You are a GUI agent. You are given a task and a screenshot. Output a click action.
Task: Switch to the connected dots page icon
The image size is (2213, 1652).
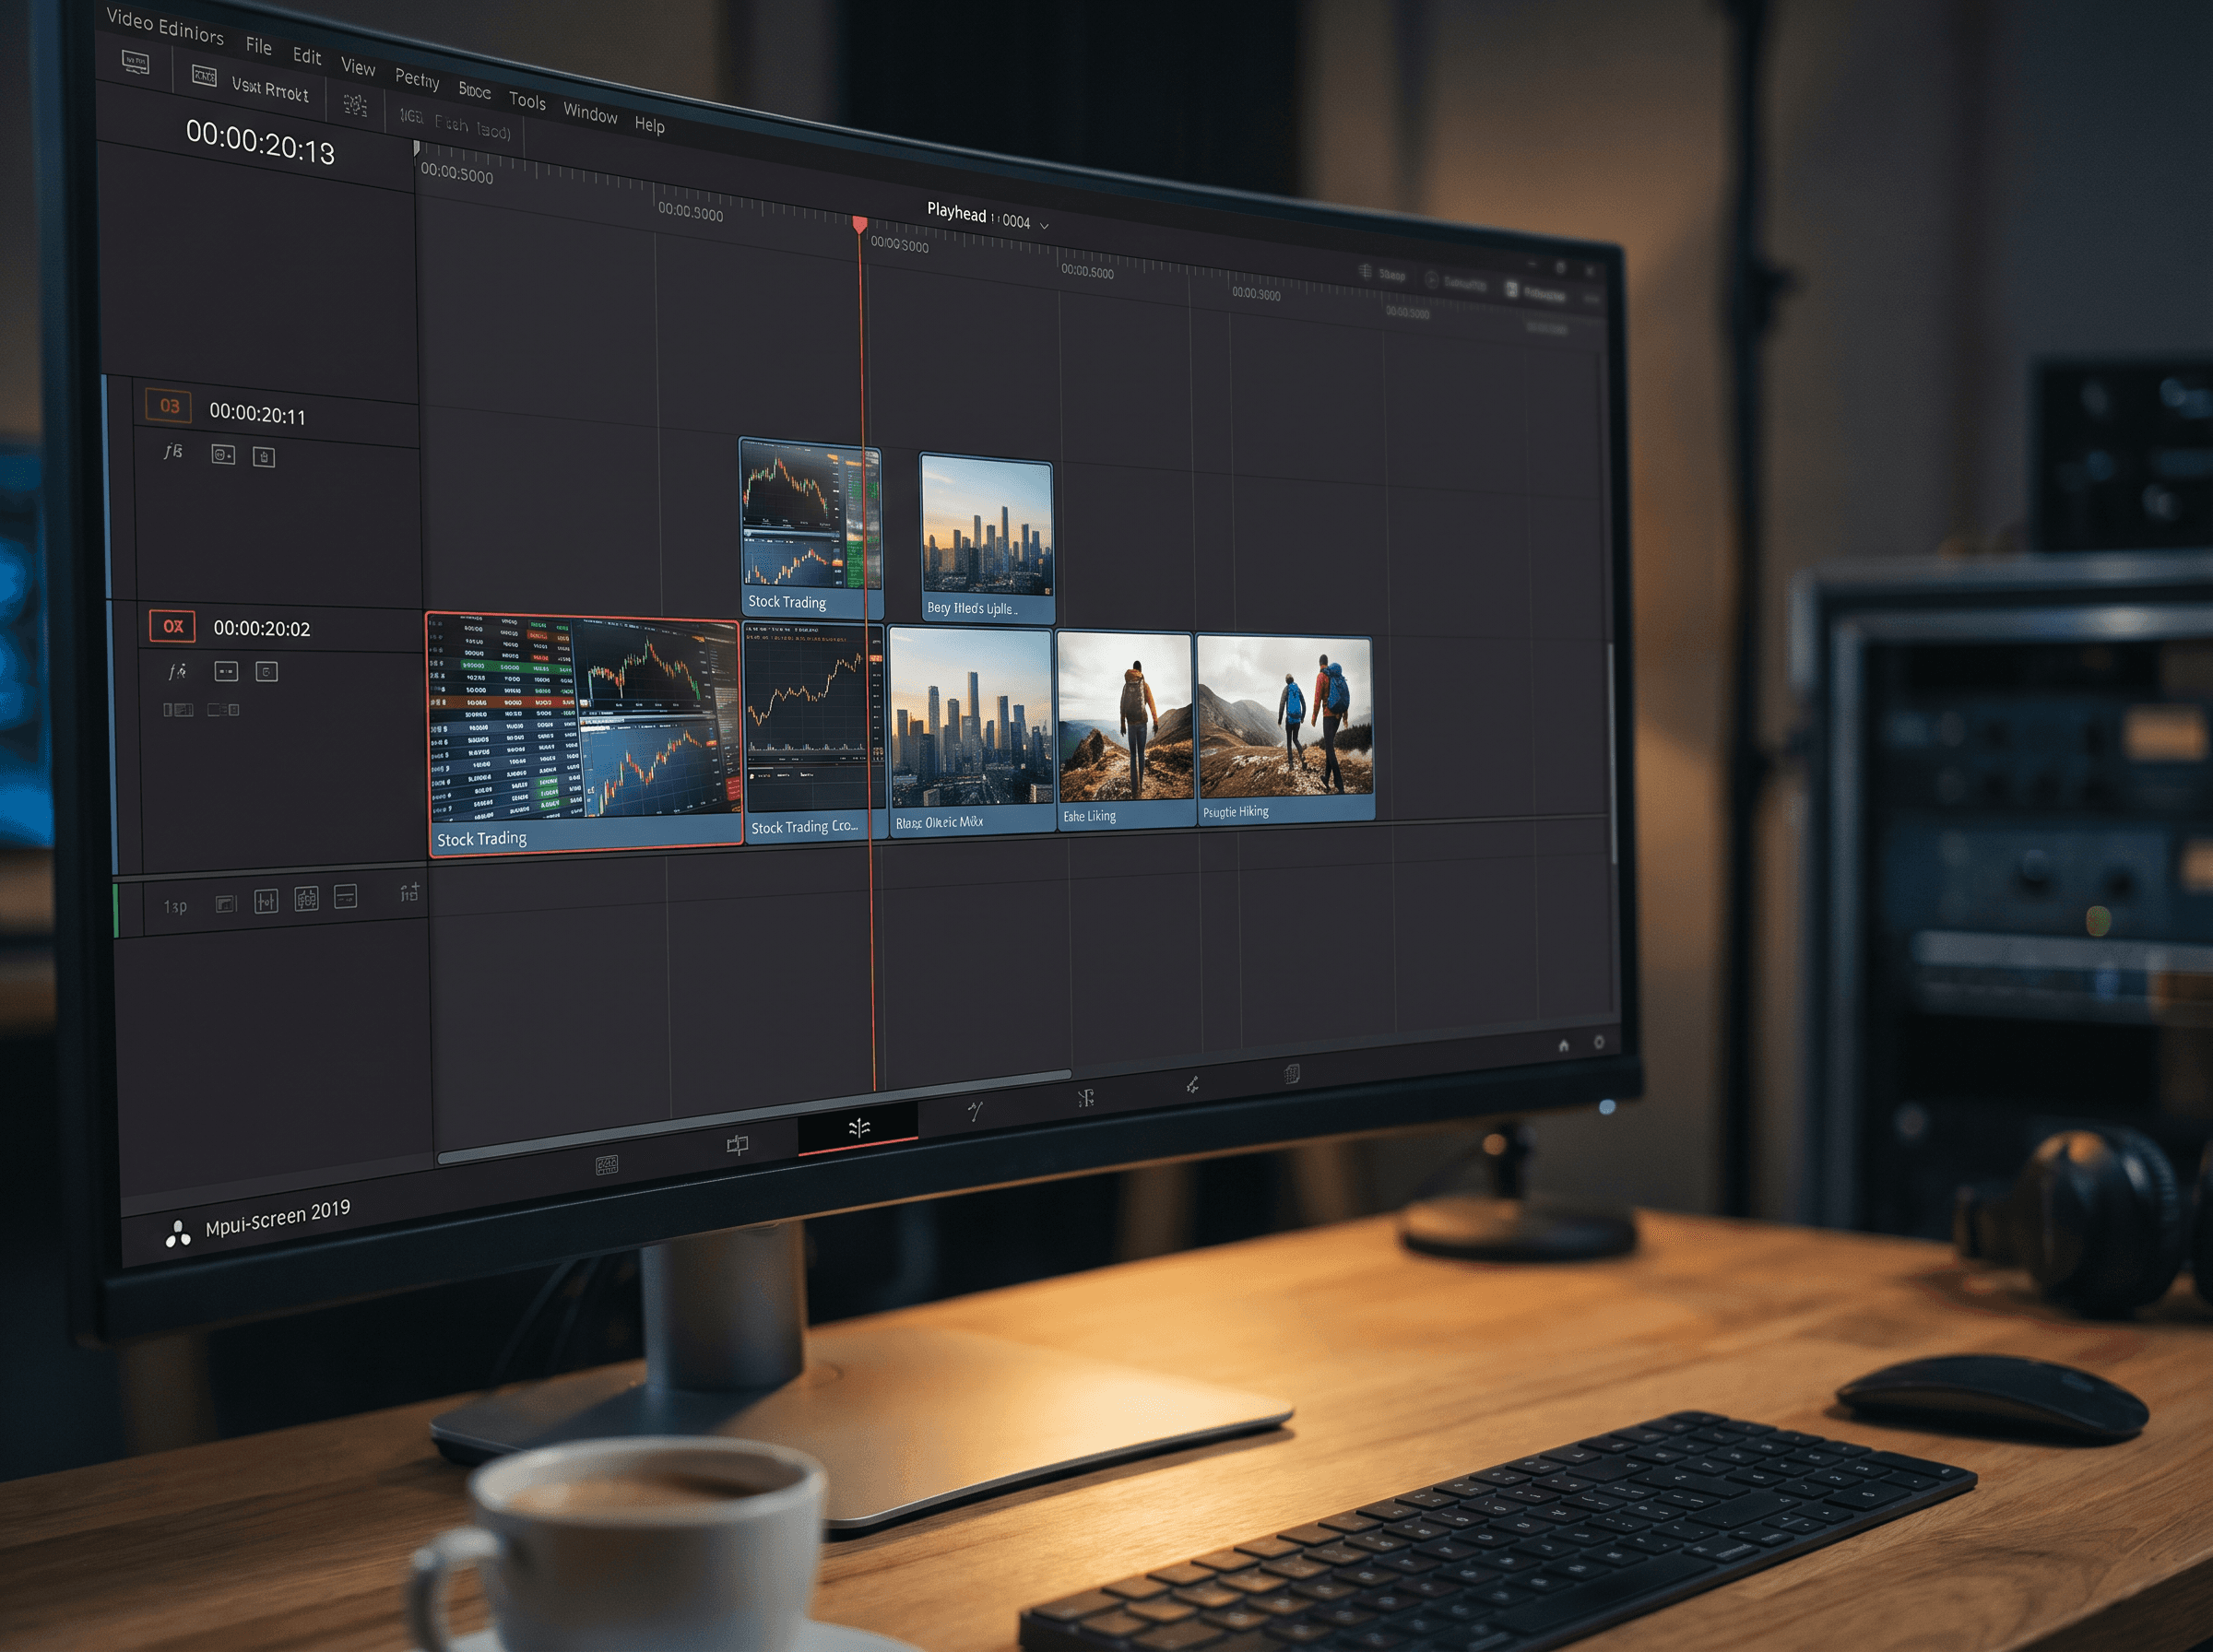tap(1192, 1085)
